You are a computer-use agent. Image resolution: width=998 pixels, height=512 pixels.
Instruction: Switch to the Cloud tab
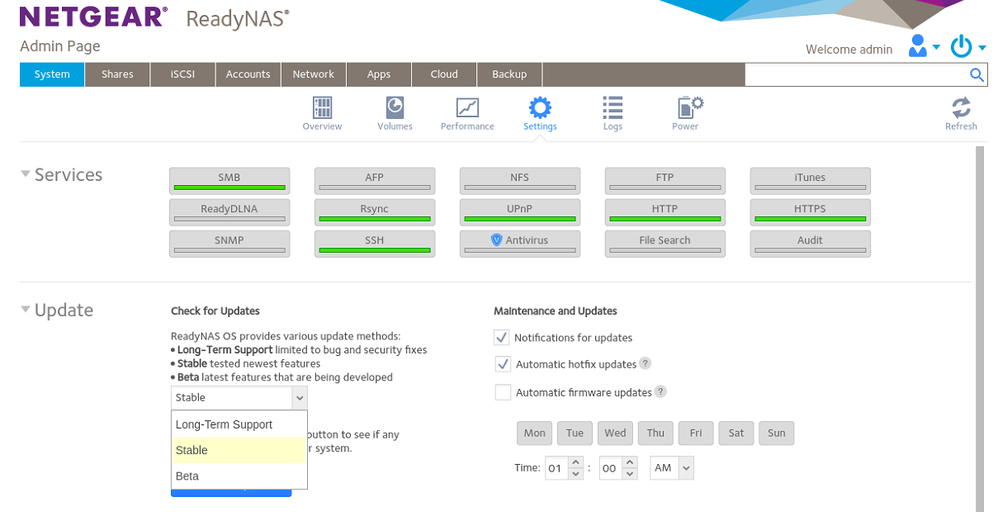pyautogui.click(x=444, y=75)
